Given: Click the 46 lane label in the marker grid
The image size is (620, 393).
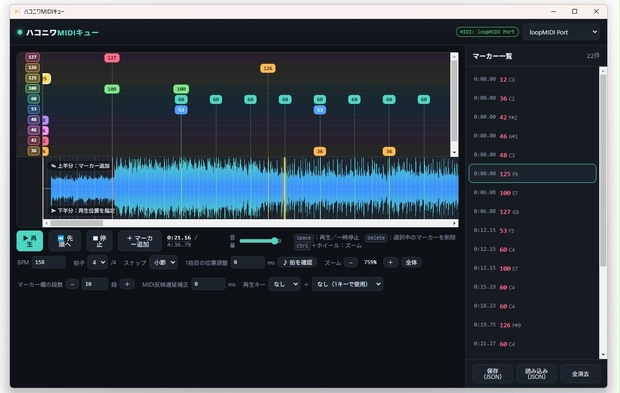Looking at the screenshot, I should tap(33, 130).
